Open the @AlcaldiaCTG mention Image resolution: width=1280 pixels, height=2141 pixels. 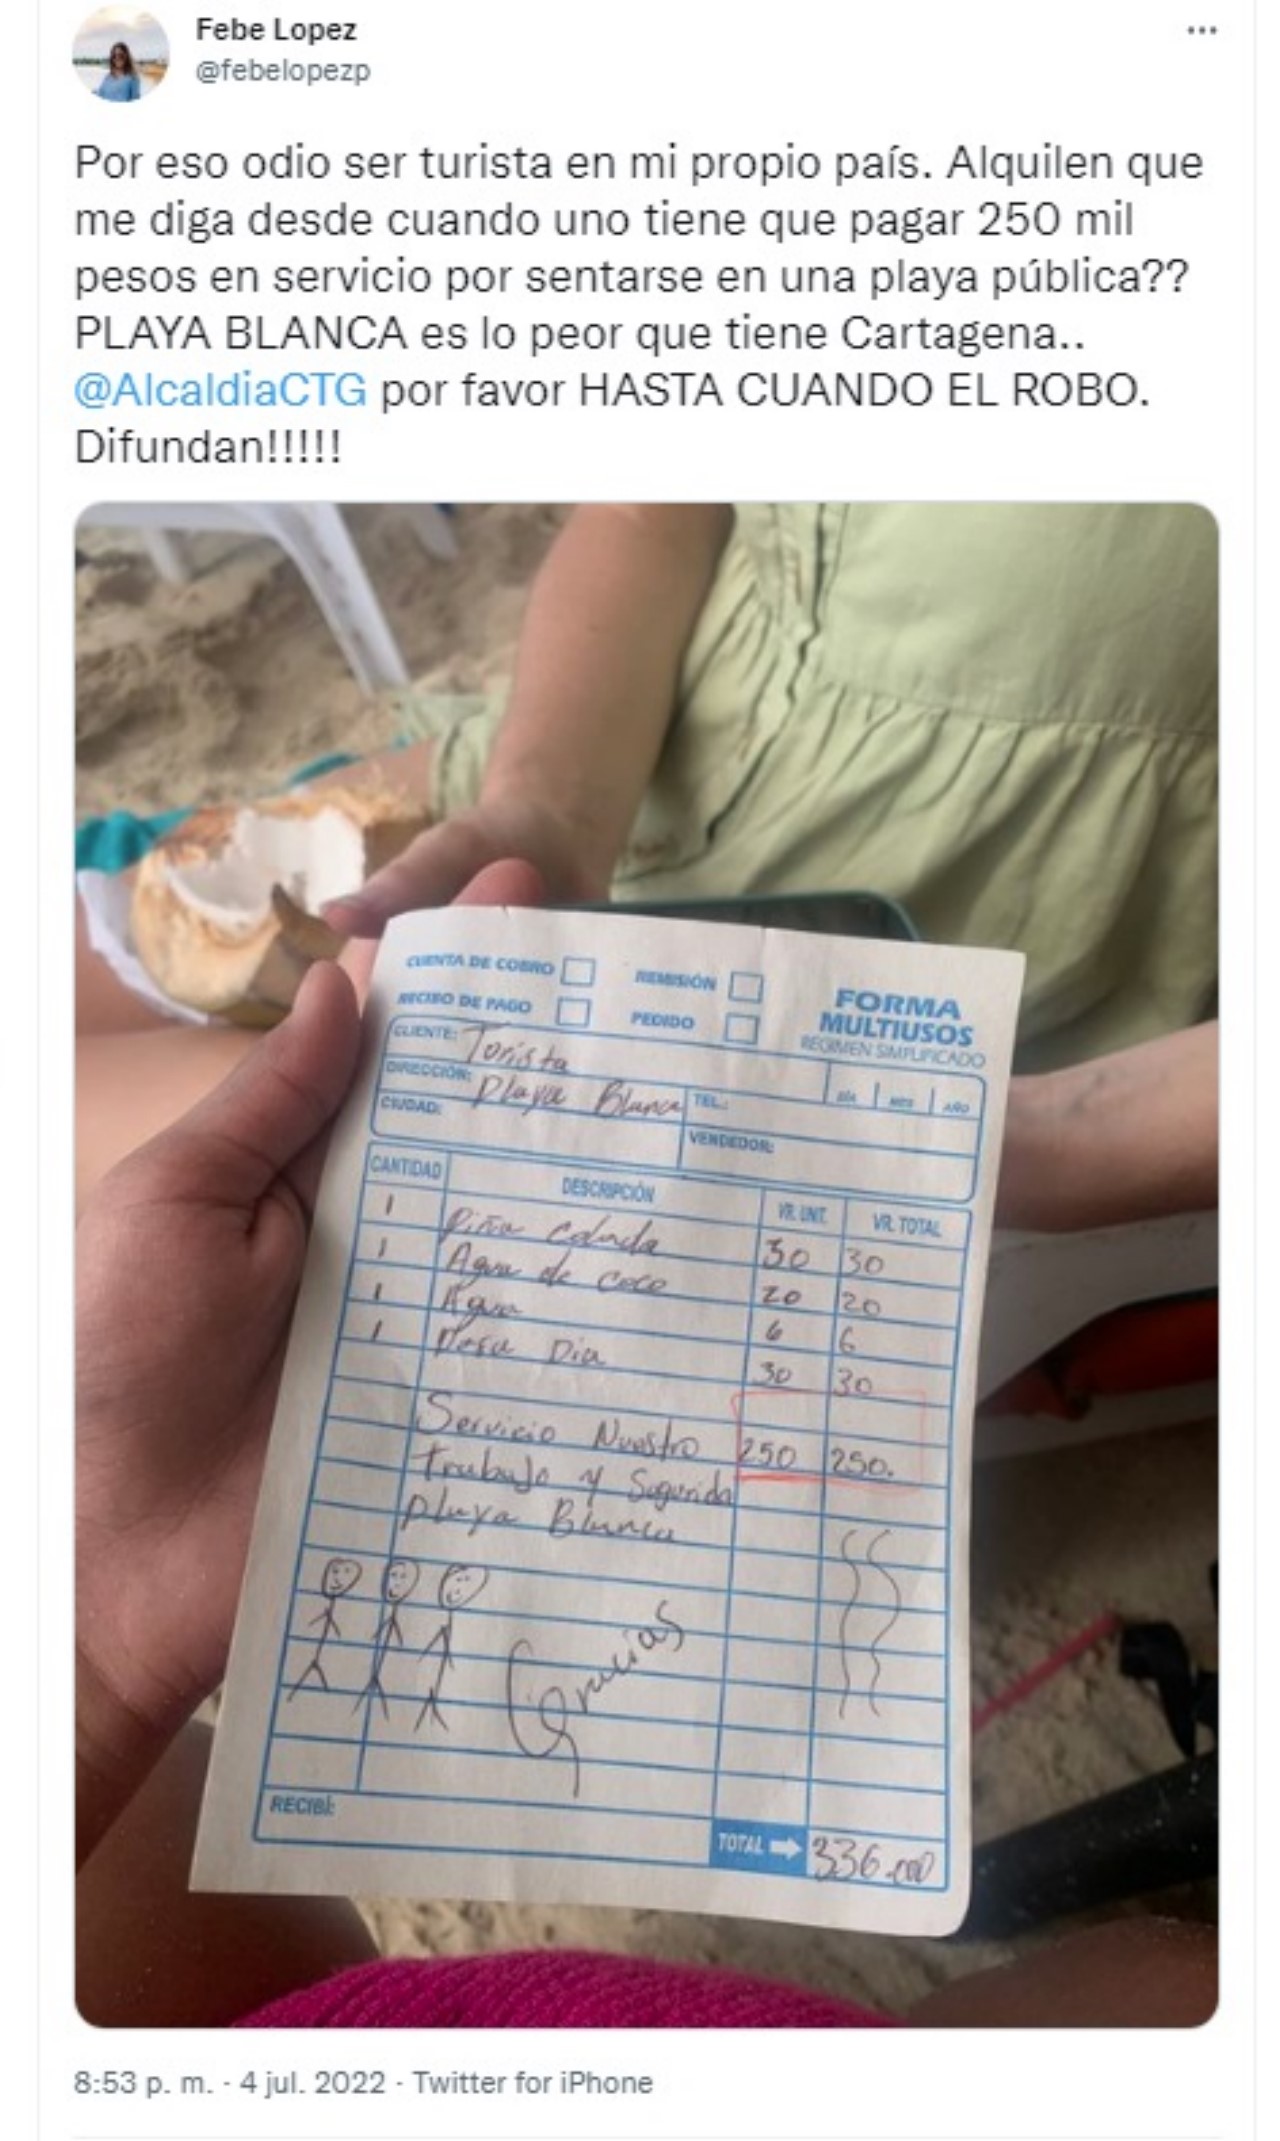pos(221,390)
